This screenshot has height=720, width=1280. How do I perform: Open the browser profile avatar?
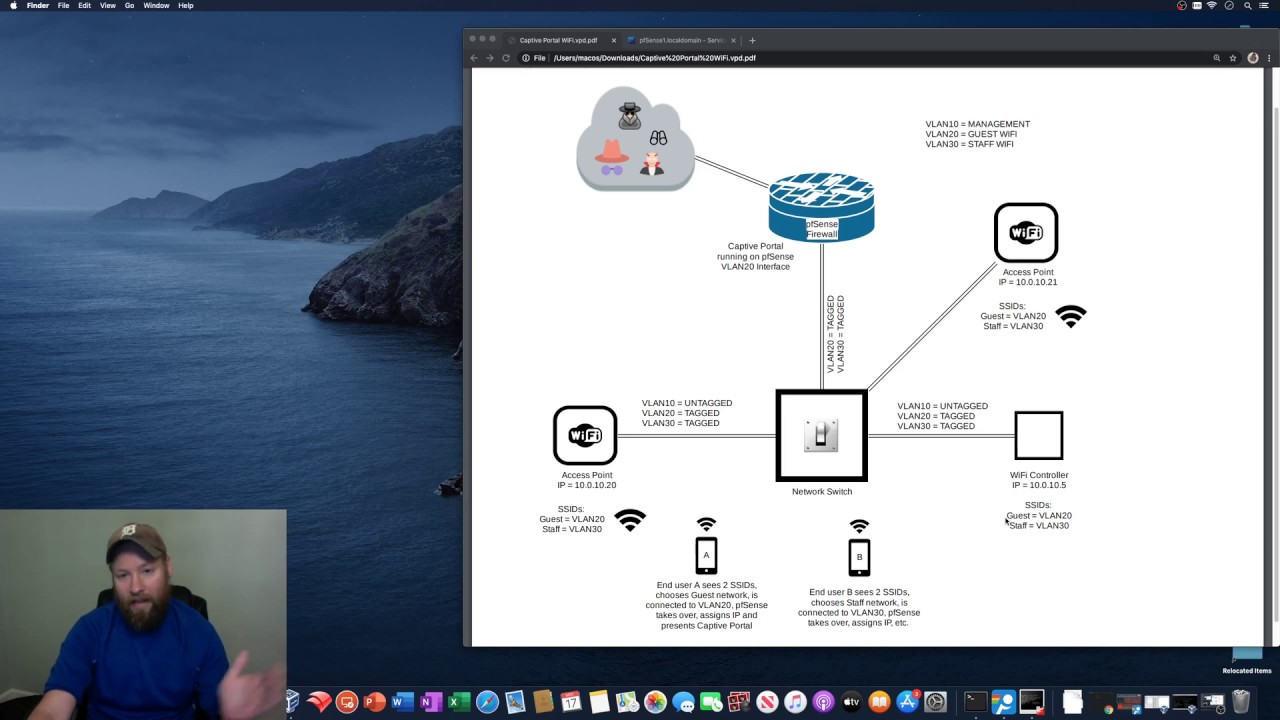(1253, 58)
